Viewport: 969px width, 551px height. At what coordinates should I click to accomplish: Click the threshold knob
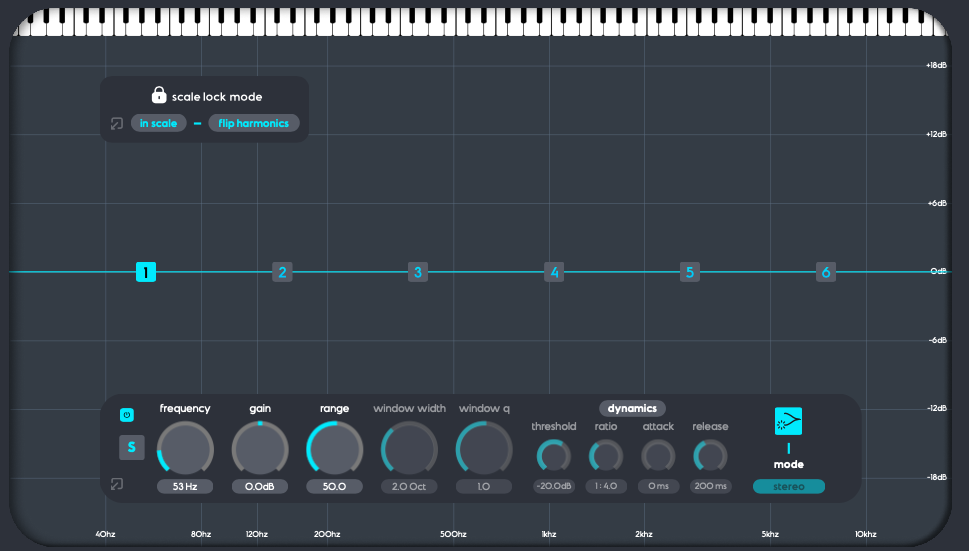[x=554, y=456]
